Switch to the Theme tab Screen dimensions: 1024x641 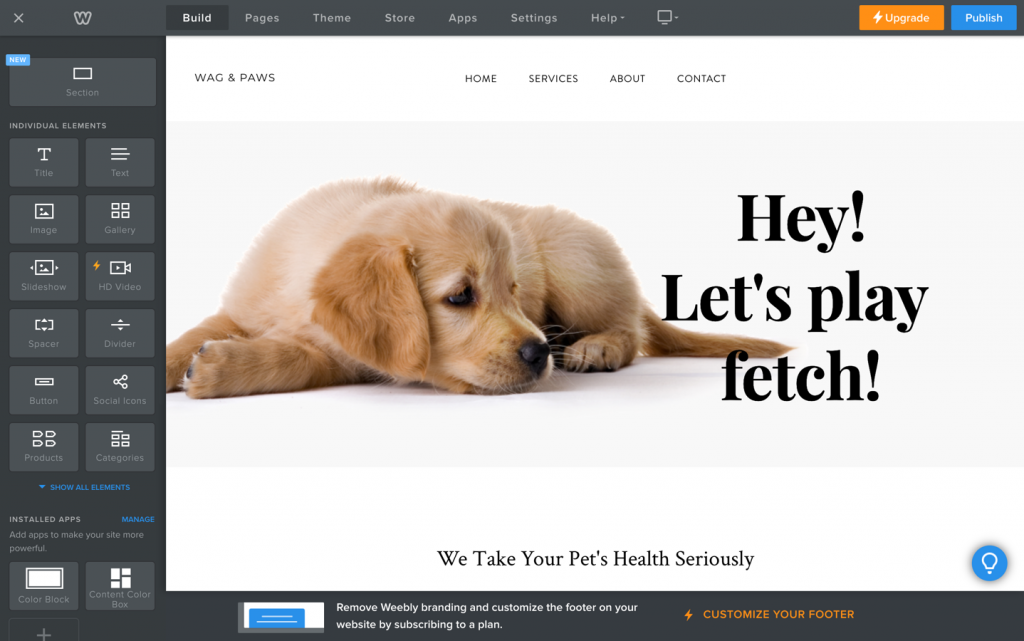click(x=331, y=18)
